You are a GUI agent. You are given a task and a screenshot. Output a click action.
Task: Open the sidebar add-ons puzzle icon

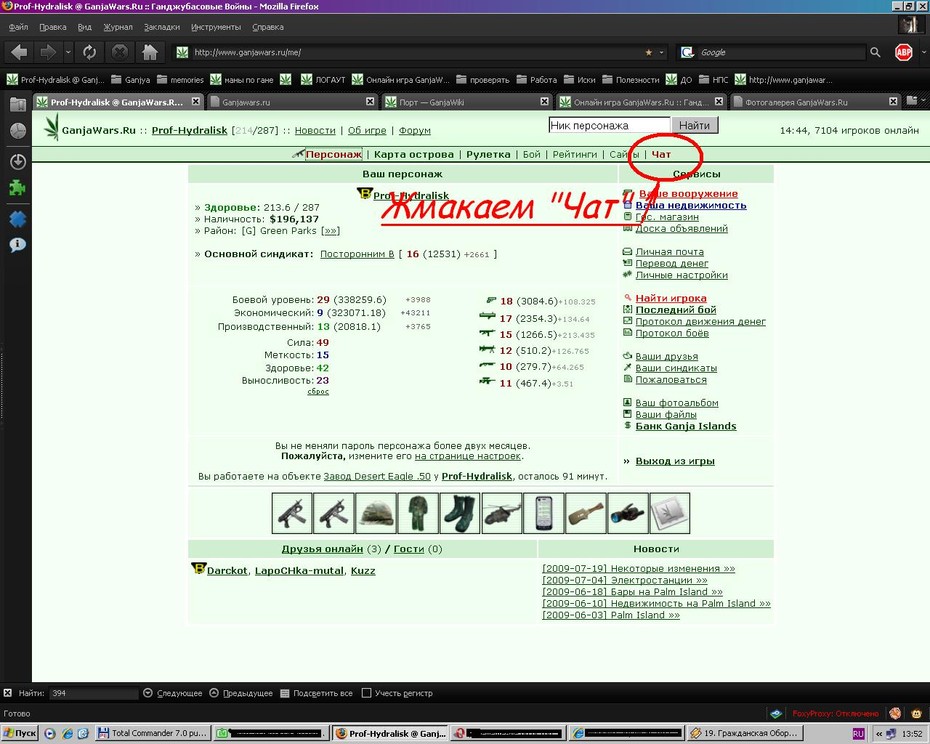(17, 189)
